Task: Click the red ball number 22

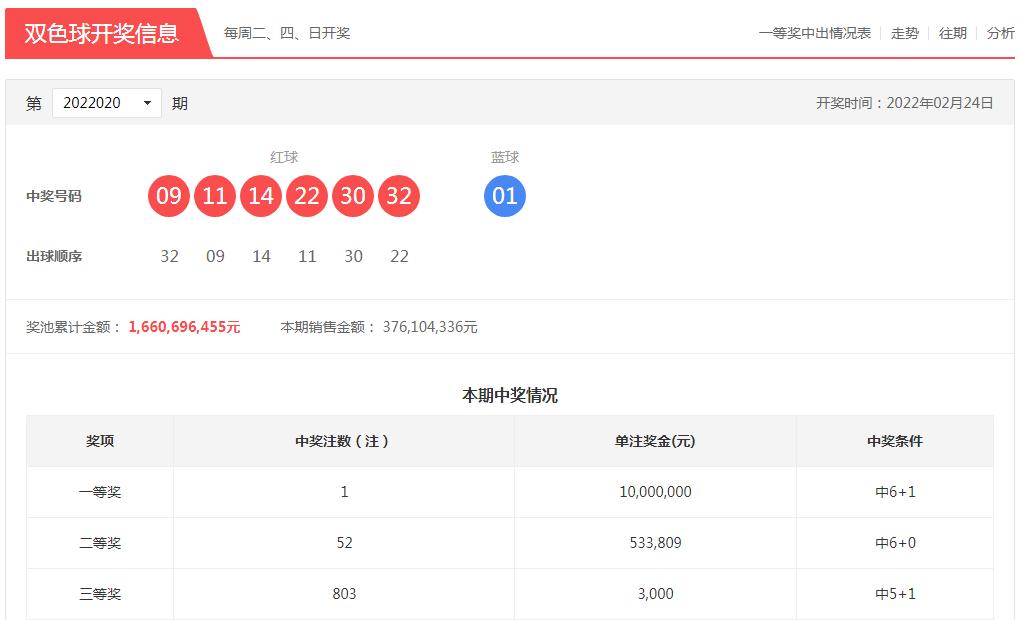Action: pos(307,196)
